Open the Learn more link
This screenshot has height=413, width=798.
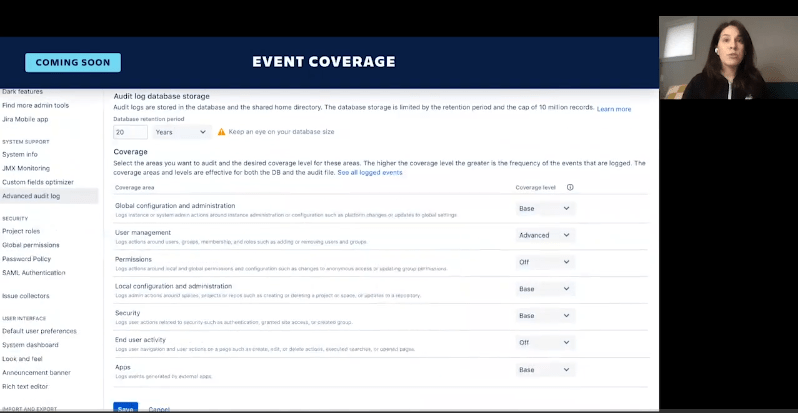click(614, 108)
